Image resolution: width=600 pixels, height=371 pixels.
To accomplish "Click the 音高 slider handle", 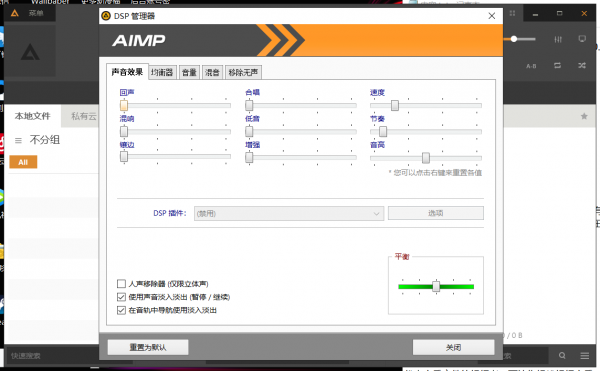I will [426, 158].
